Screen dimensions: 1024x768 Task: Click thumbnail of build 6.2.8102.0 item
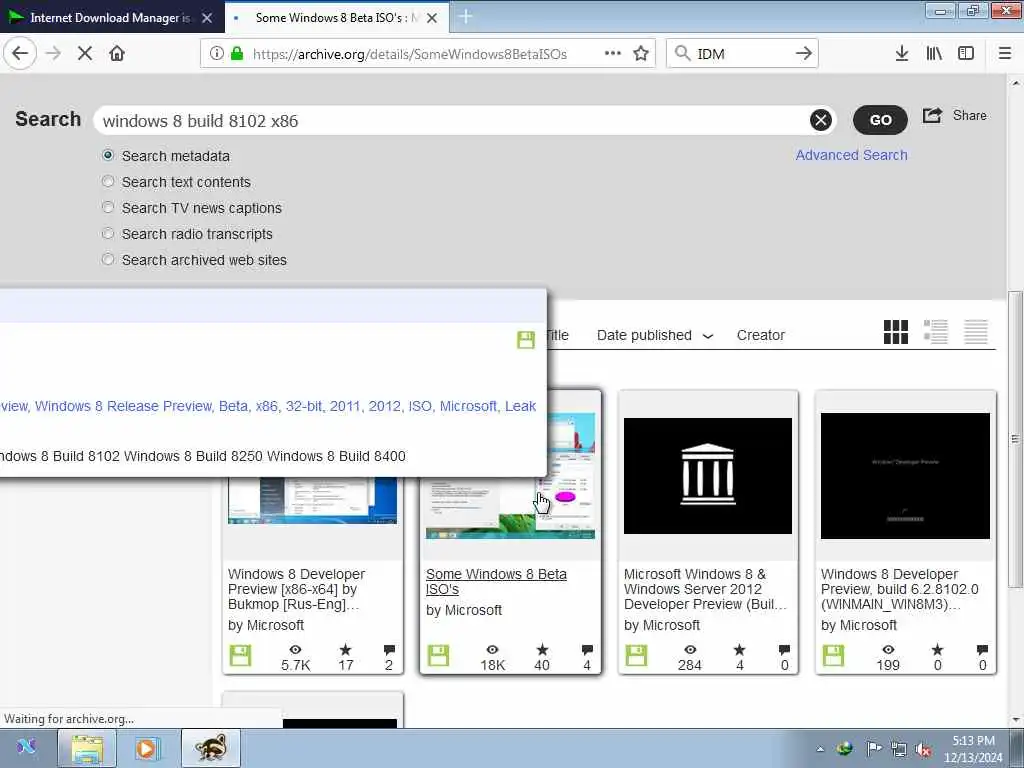tap(905, 476)
